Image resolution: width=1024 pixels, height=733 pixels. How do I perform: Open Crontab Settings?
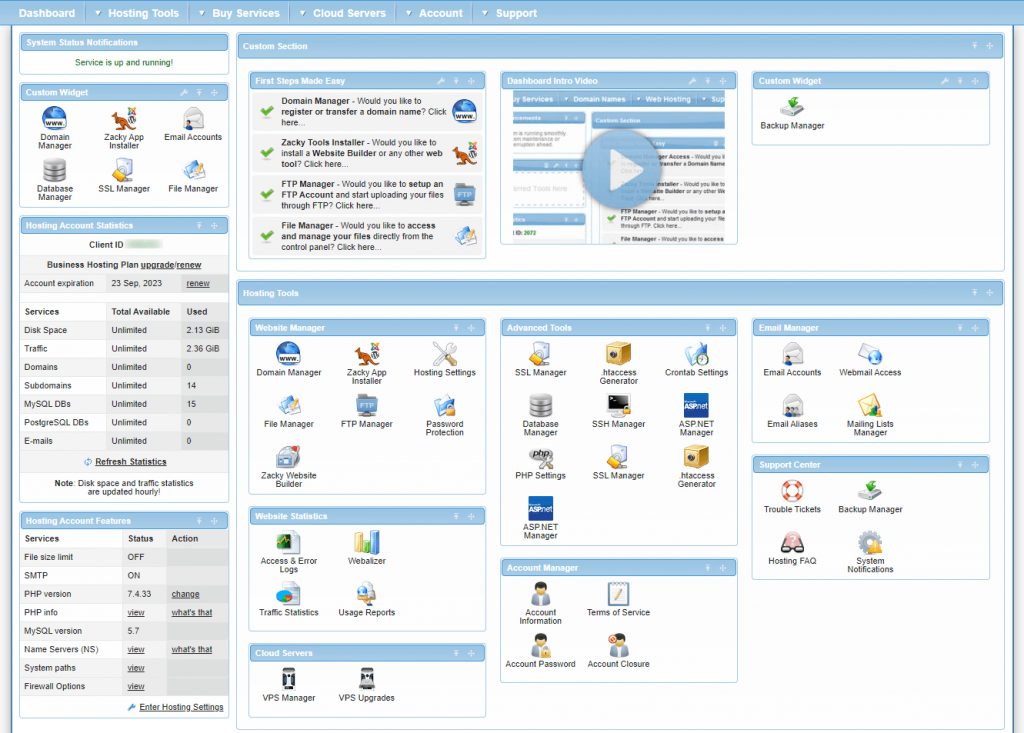click(696, 360)
